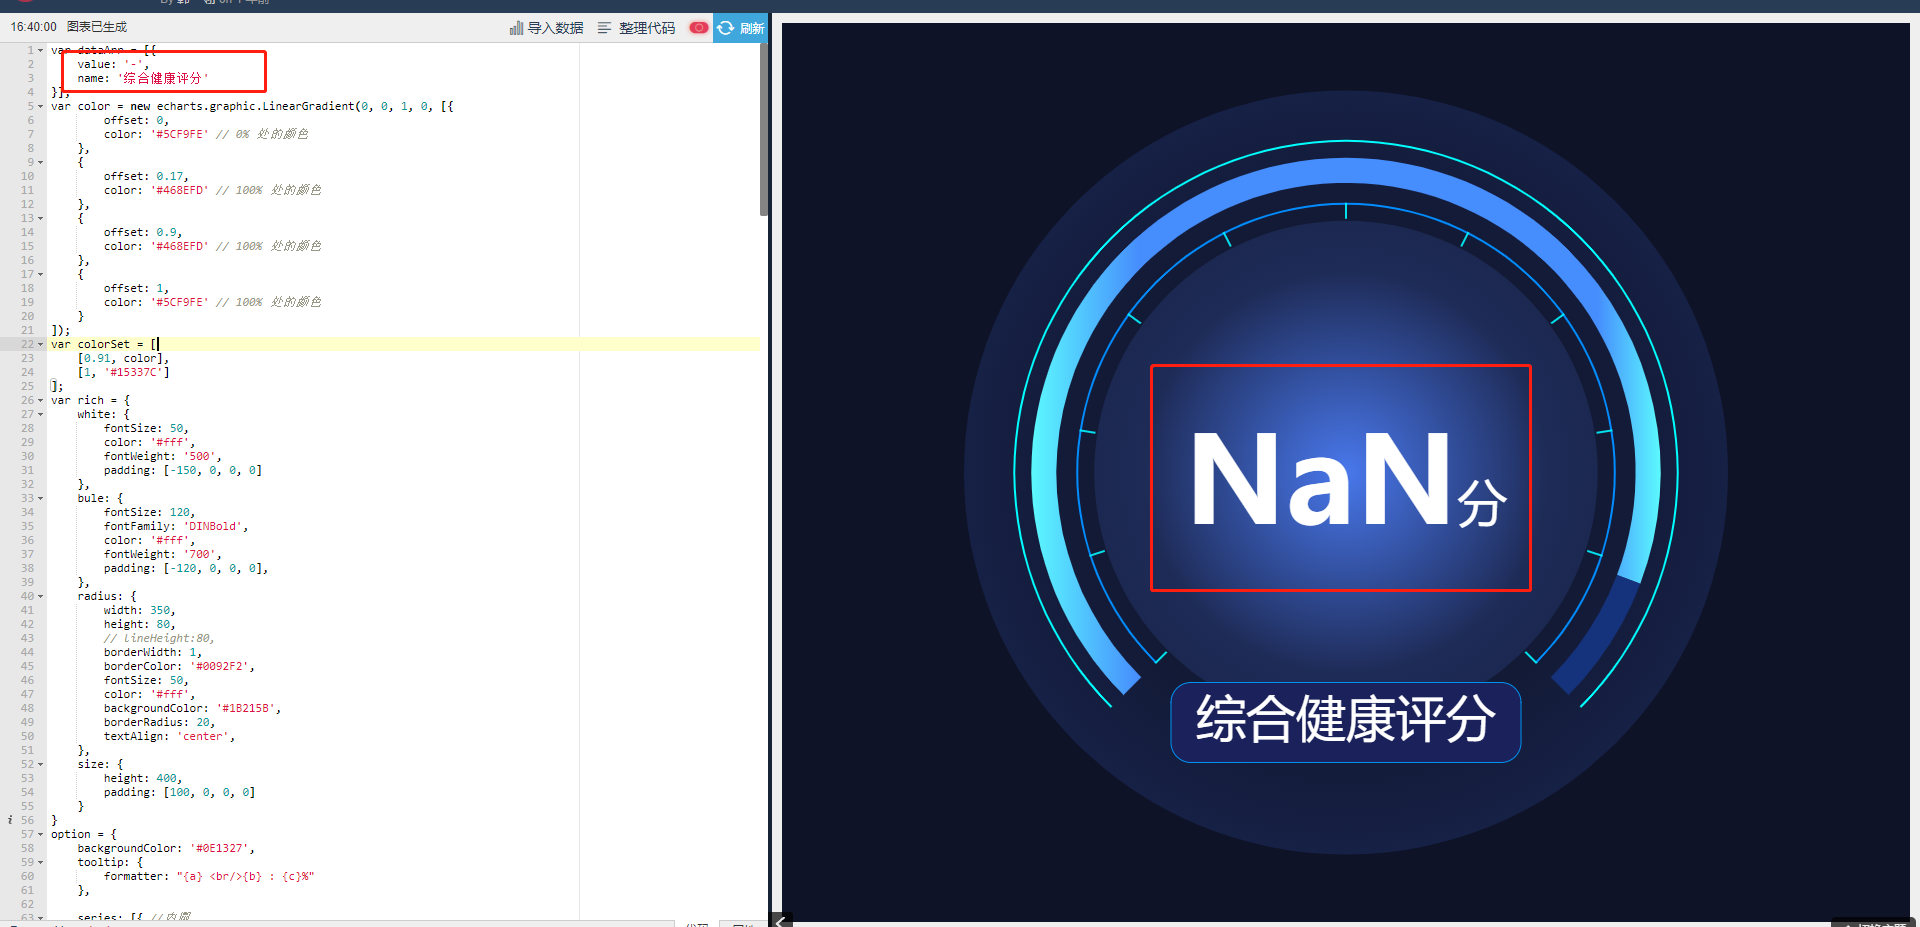Click the fontFamily 'DINBold' code line
Screen dimensions: 1920x927
pos(176,526)
